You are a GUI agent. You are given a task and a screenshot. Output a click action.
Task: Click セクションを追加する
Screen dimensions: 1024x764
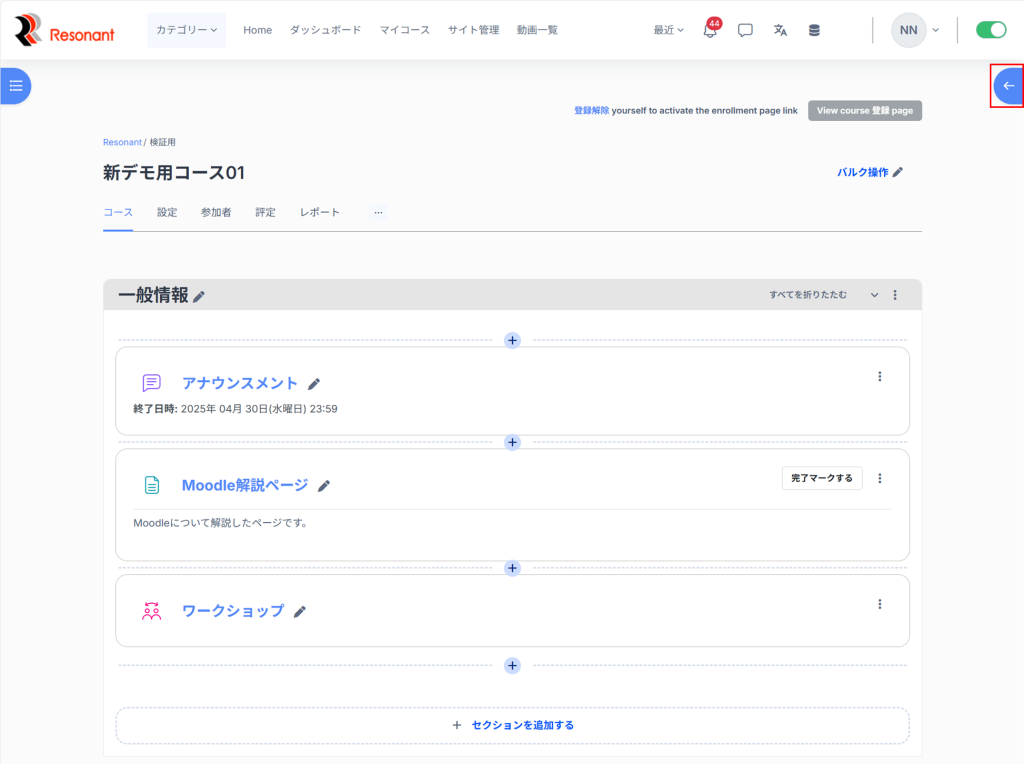click(x=513, y=725)
